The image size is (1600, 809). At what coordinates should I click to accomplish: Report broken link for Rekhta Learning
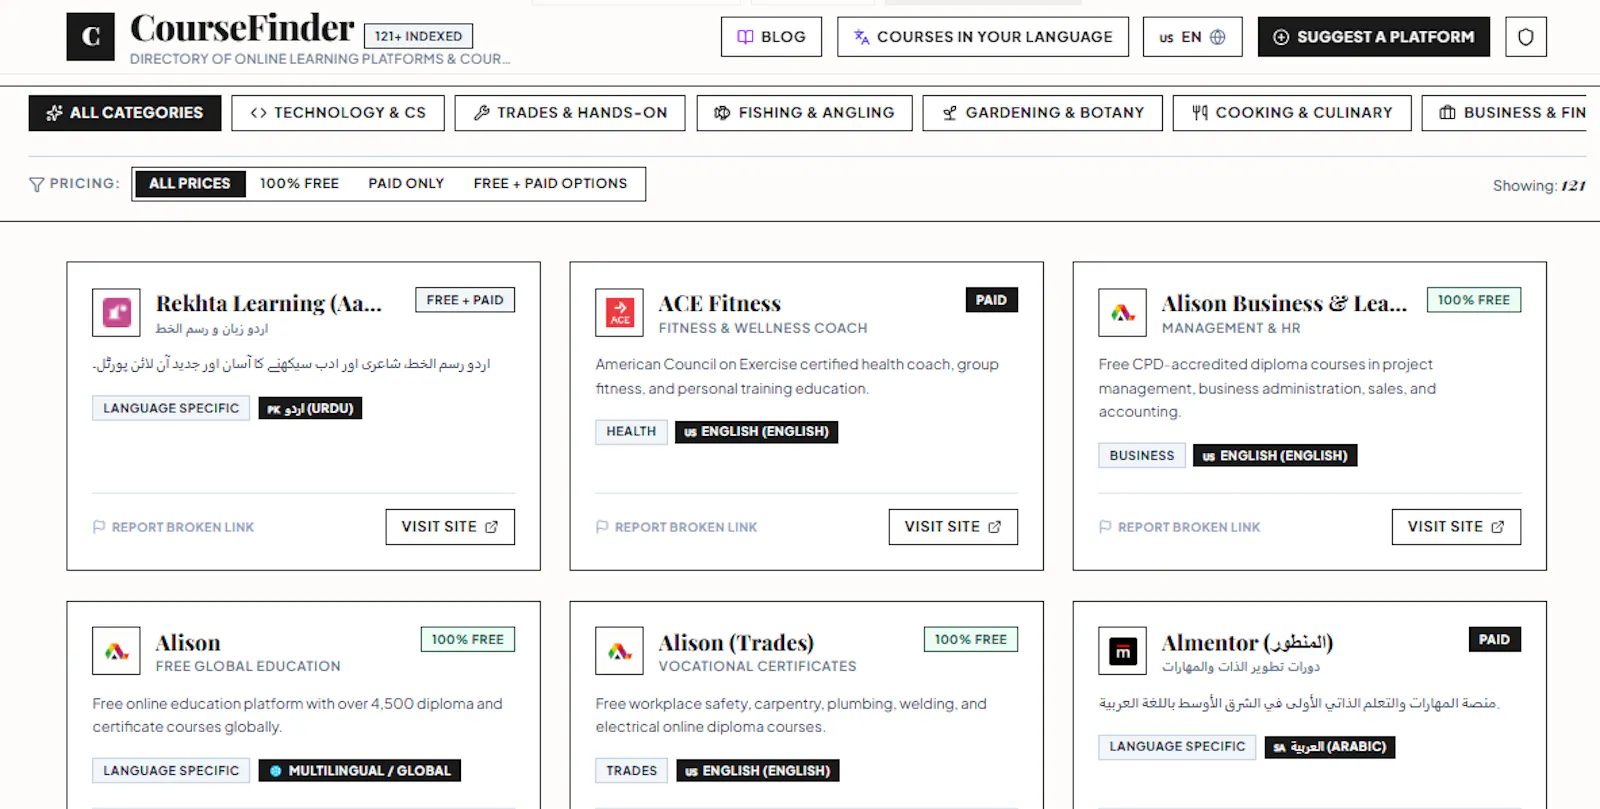click(x=173, y=527)
